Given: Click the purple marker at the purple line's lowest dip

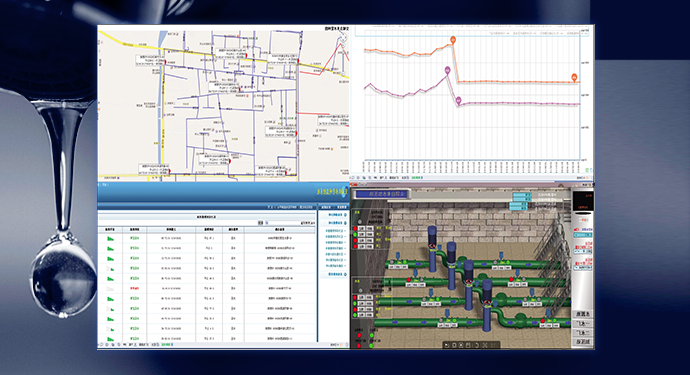Looking at the screenshot, I should 458,101.
